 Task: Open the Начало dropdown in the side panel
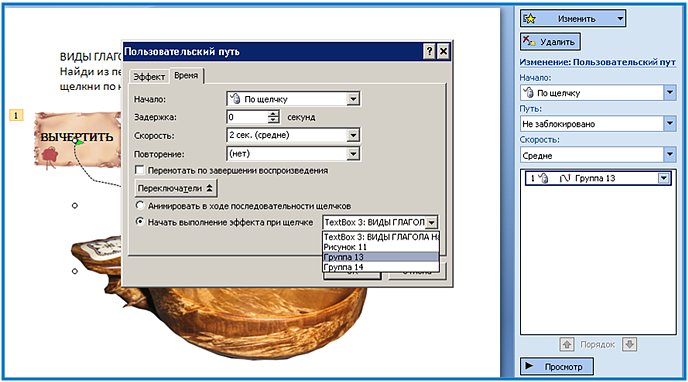(670, 93)
